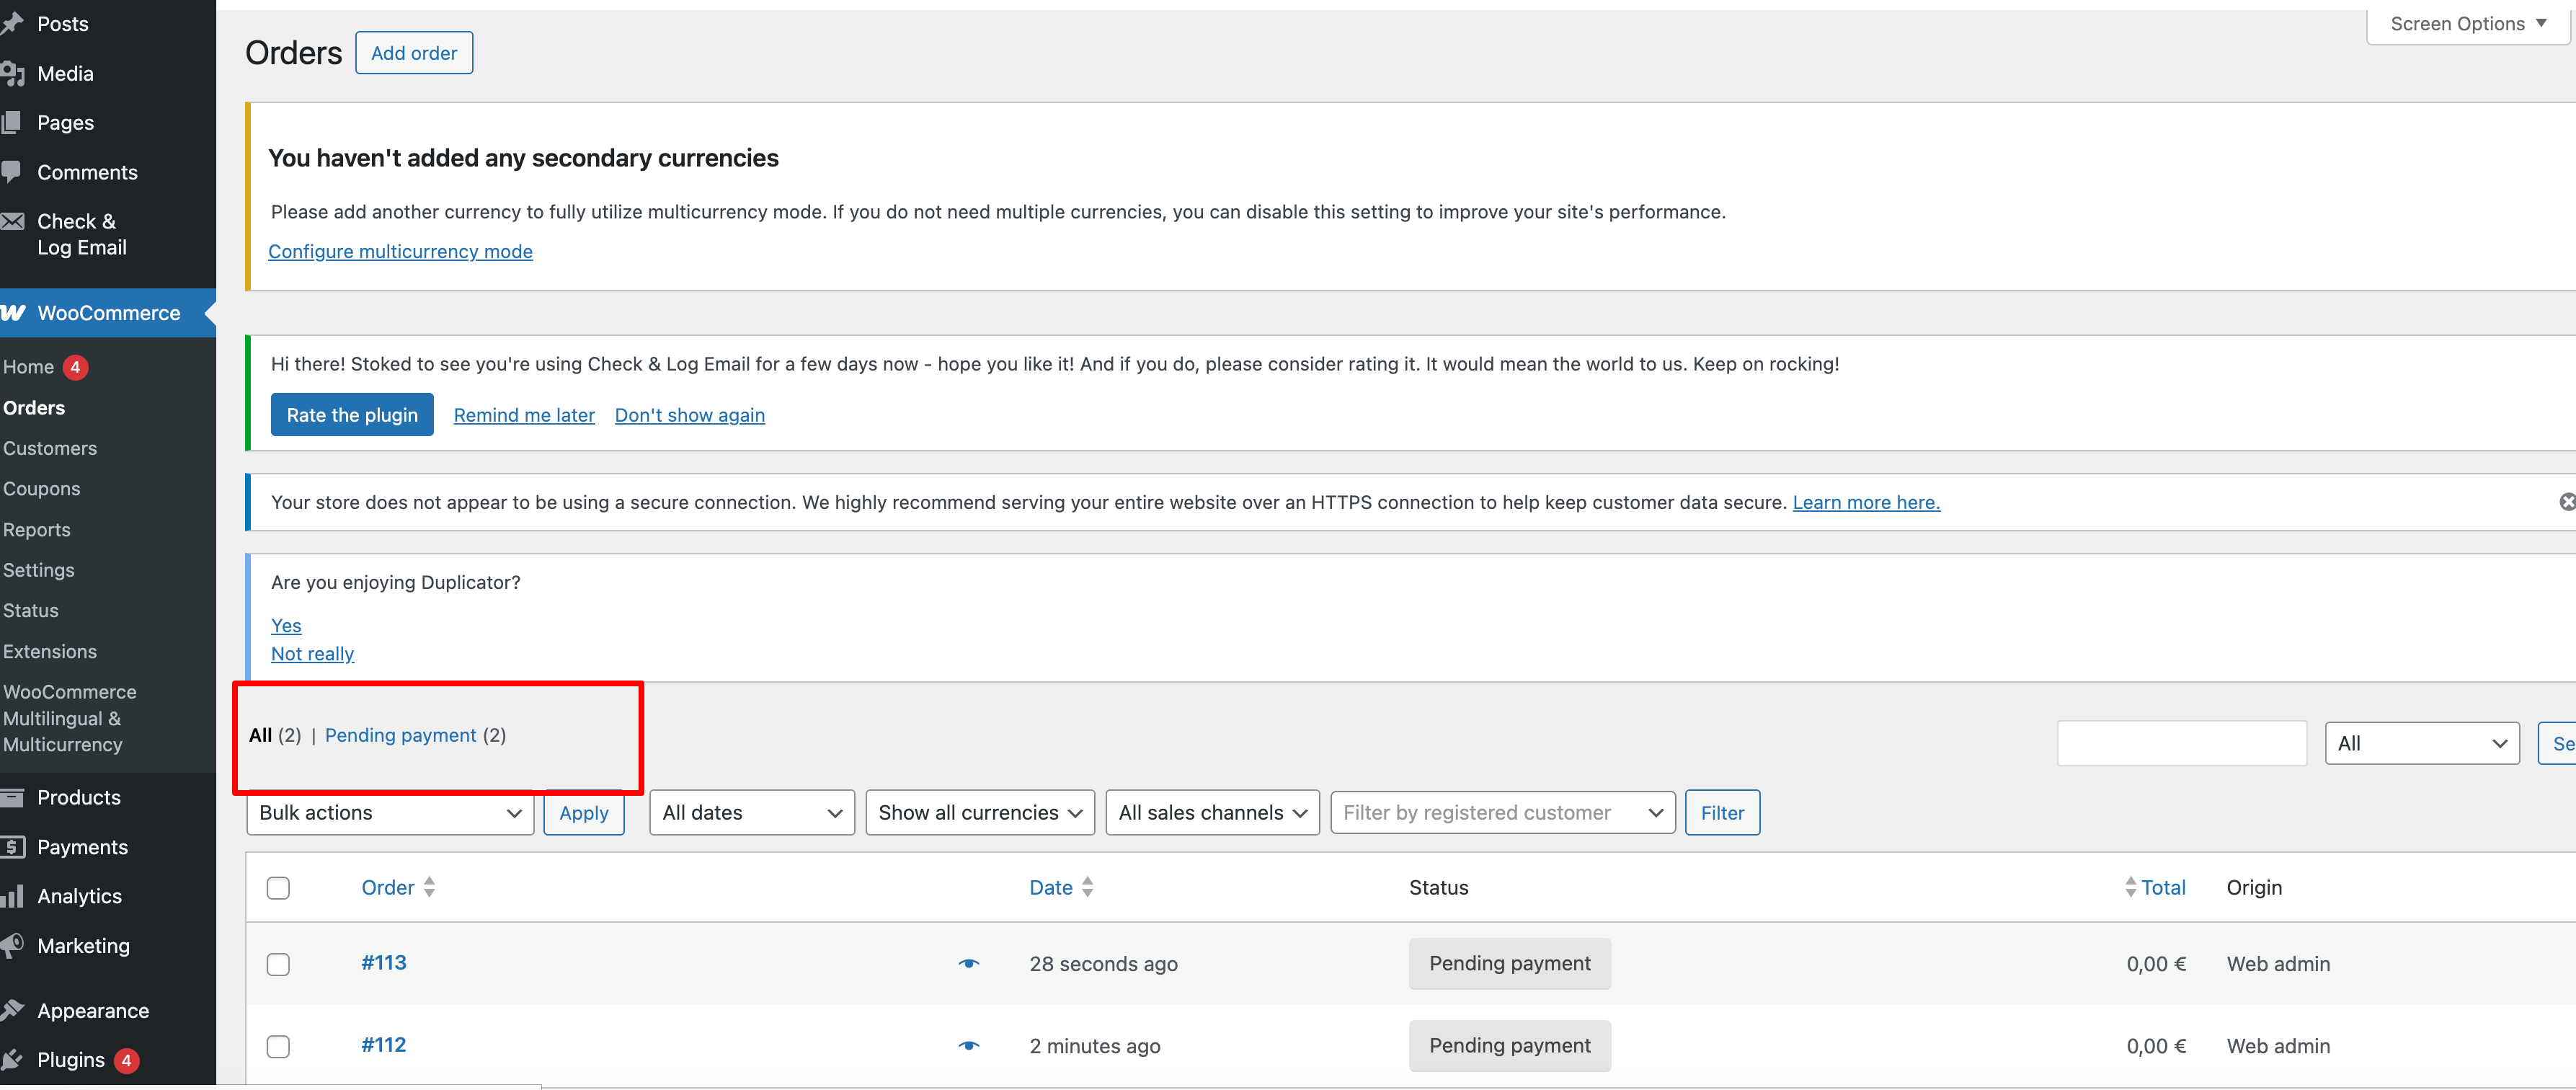
Task: Open Configure multicurrency mode link
Action: tap(400, 251)
